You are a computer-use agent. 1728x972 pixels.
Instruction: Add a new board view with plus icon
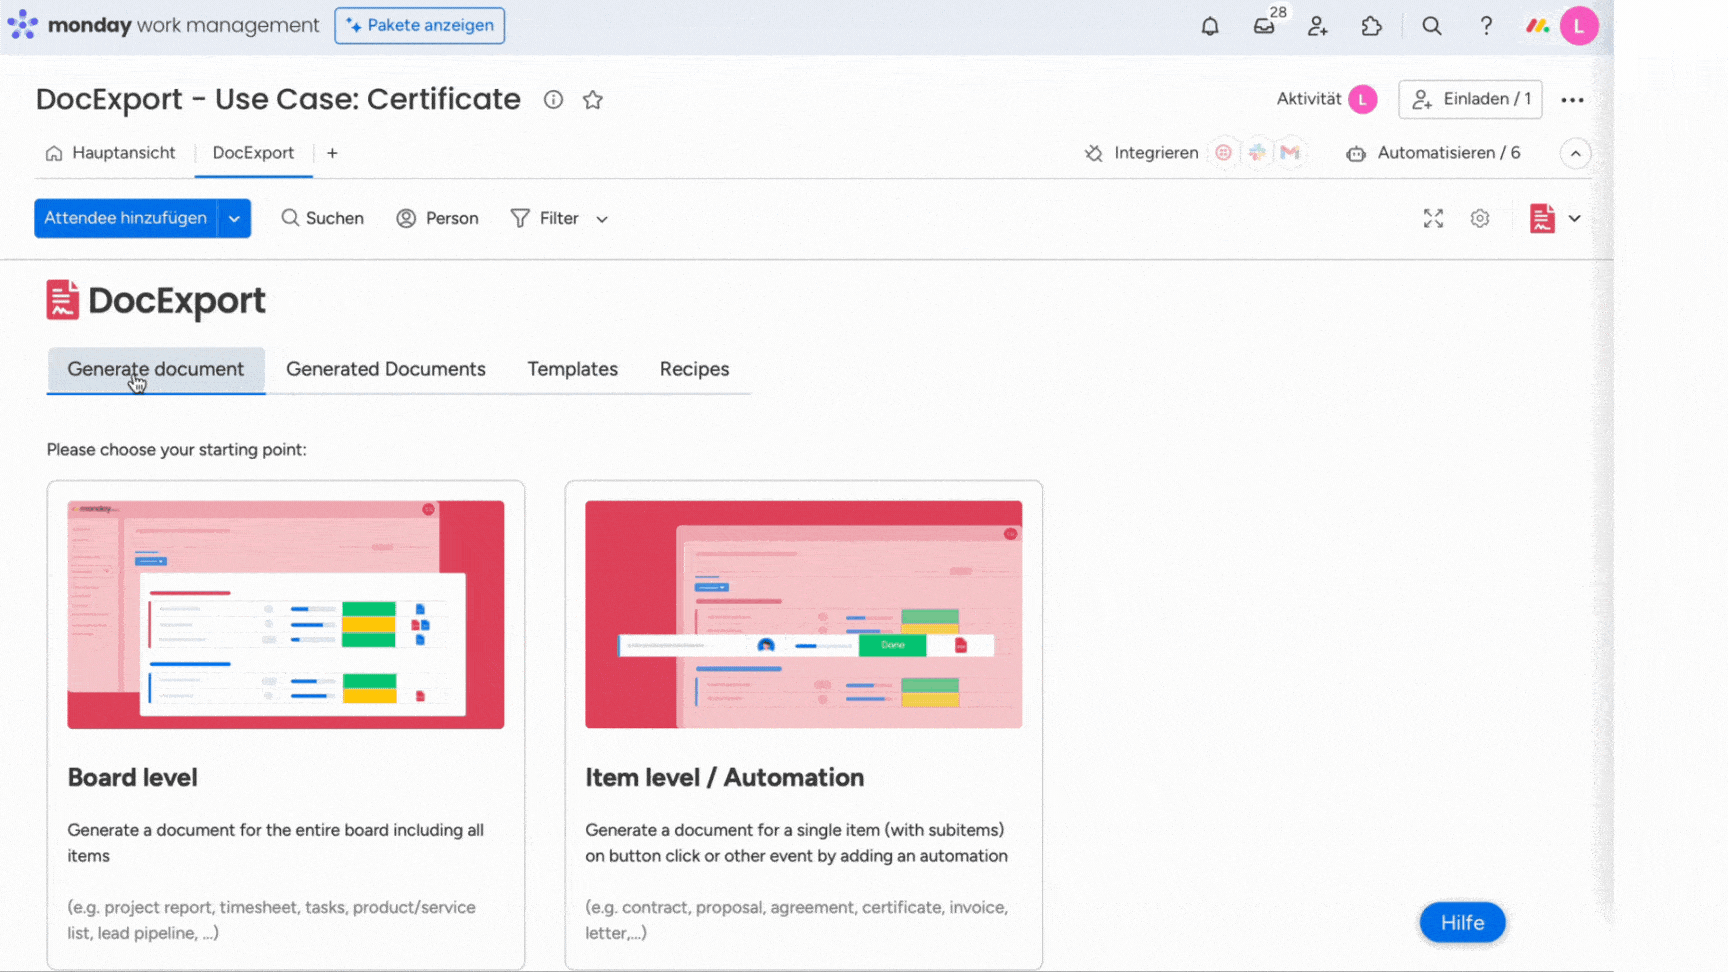click(332, 153)
